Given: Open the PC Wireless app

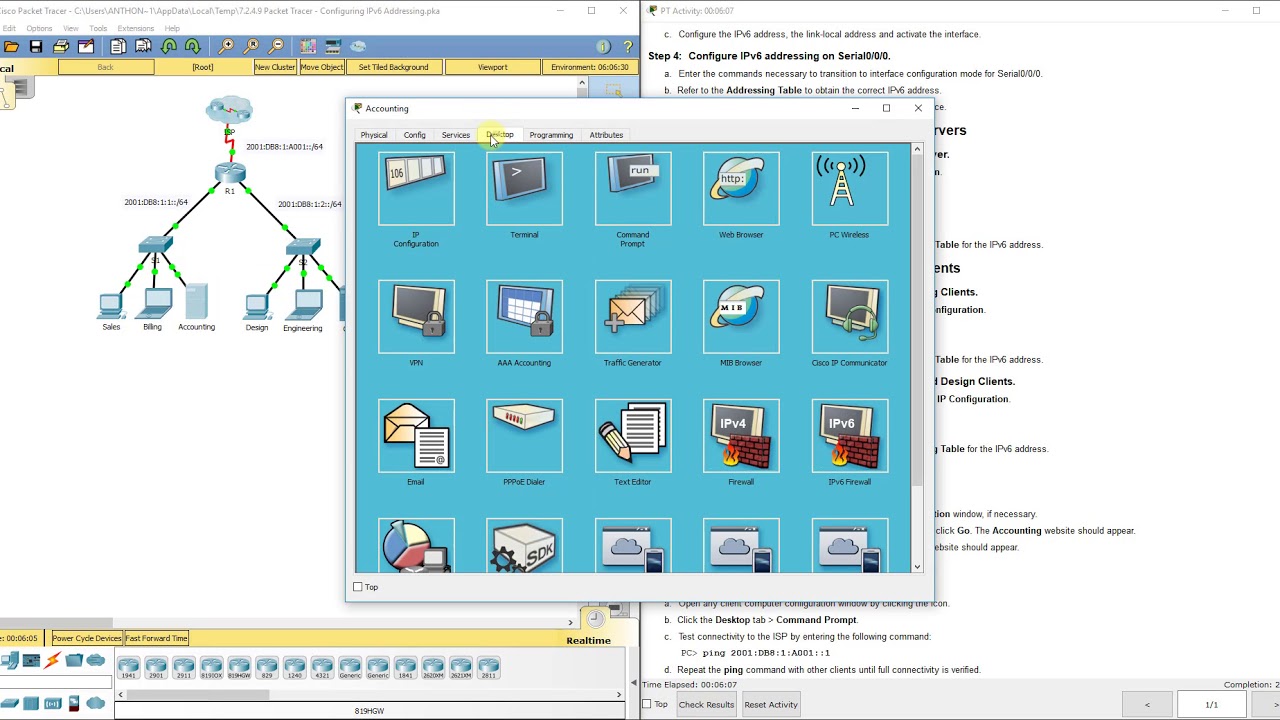Looking at the screenshot, I should tap(849, 189).
